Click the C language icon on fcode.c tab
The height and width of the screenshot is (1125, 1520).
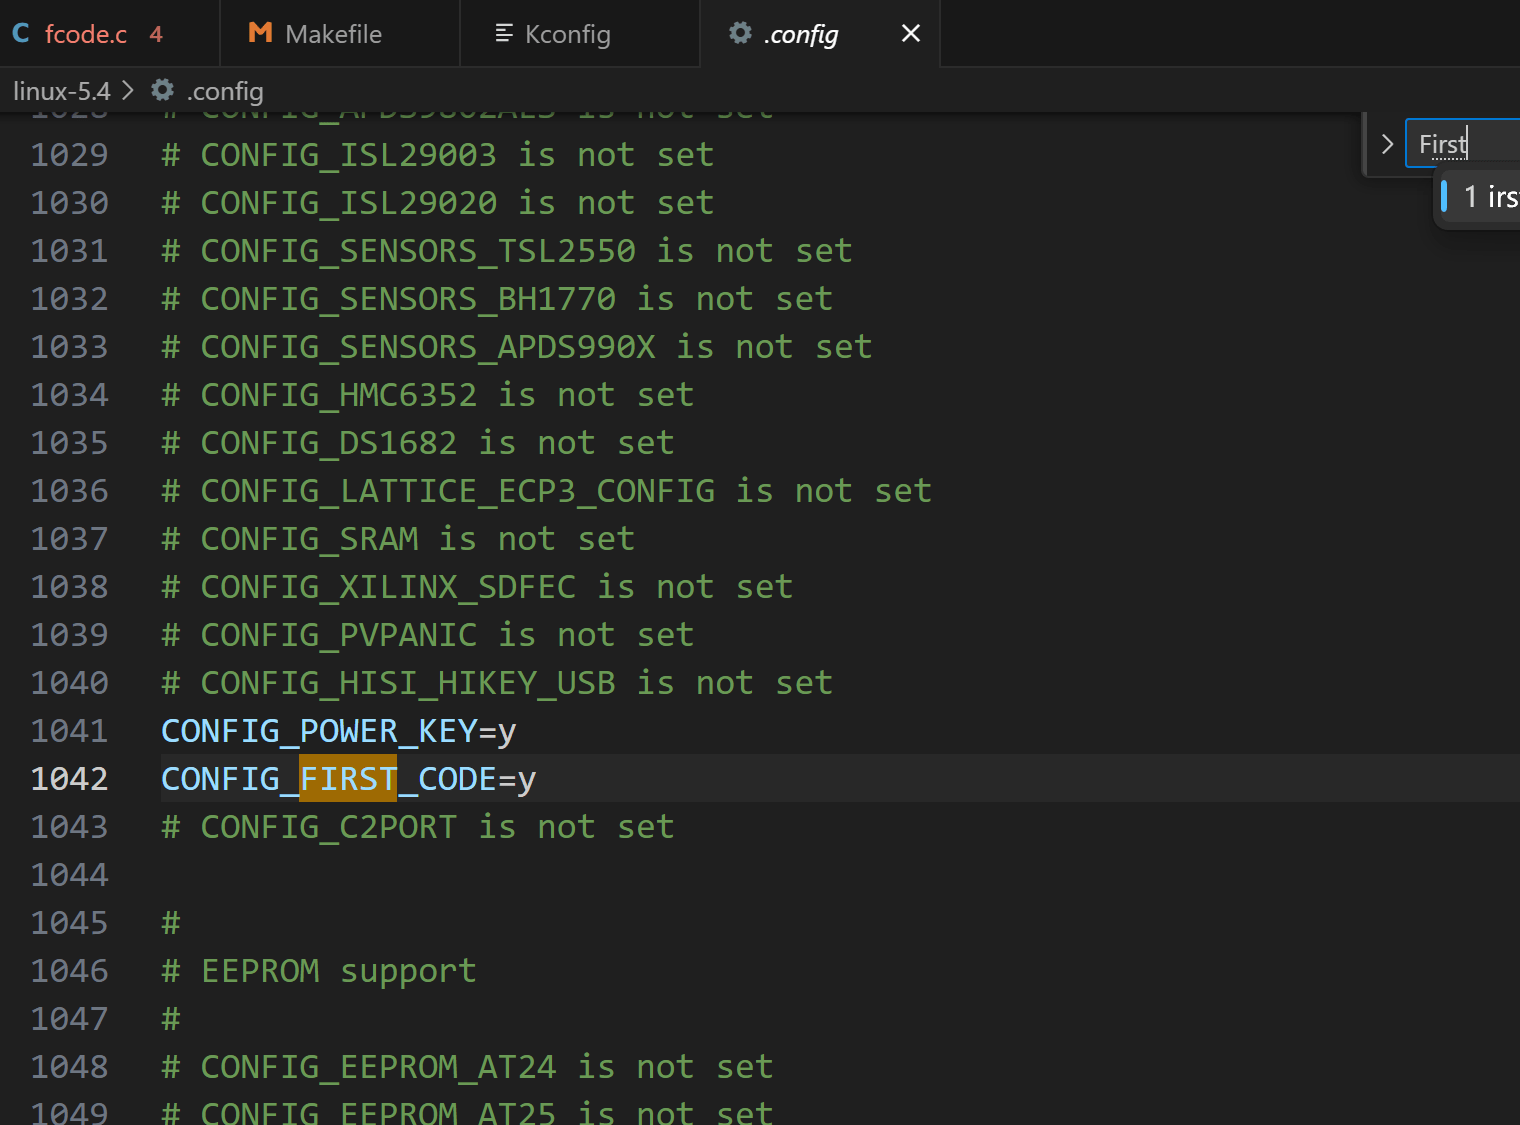[21, 34]
